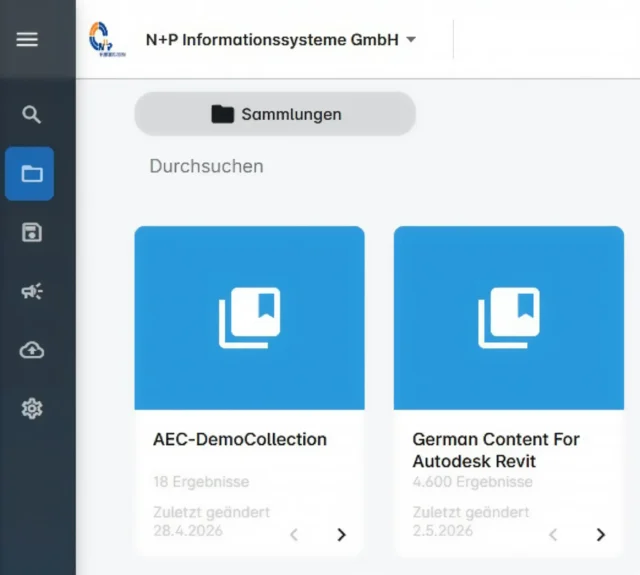Click the Sammlungen button
Image resolution: width=640 pixels, height=575 pixels.
[275, 114]
